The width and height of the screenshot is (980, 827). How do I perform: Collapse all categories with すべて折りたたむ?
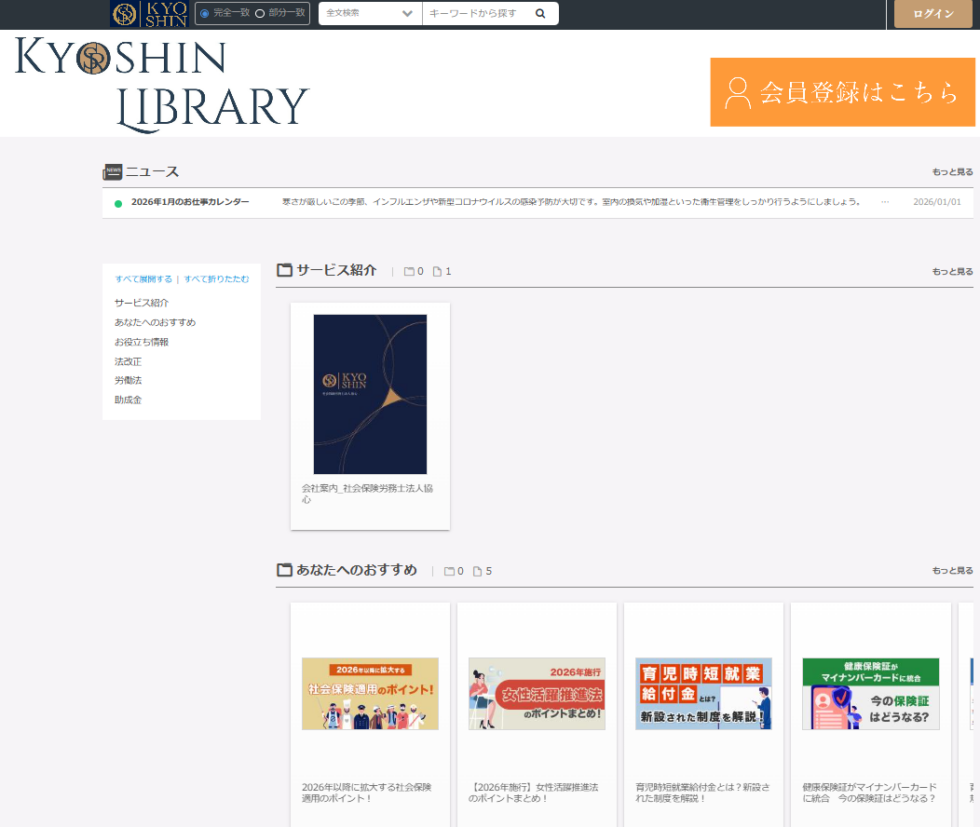(217, 279)
